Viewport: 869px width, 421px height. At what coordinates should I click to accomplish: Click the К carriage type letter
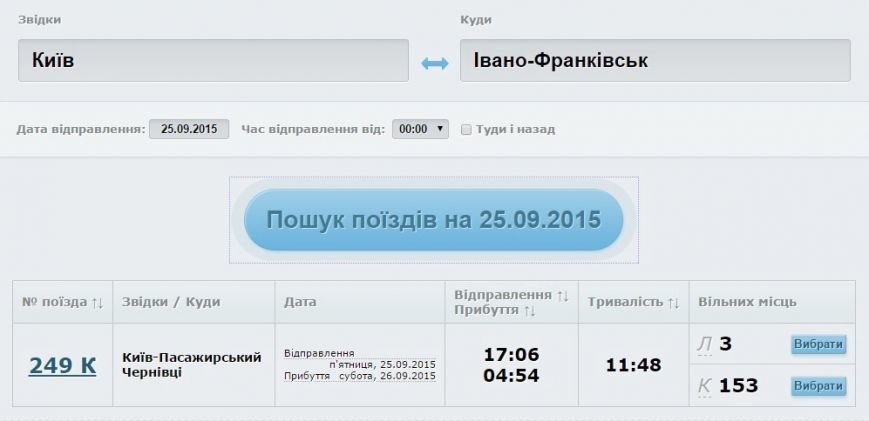pos(704,386)
